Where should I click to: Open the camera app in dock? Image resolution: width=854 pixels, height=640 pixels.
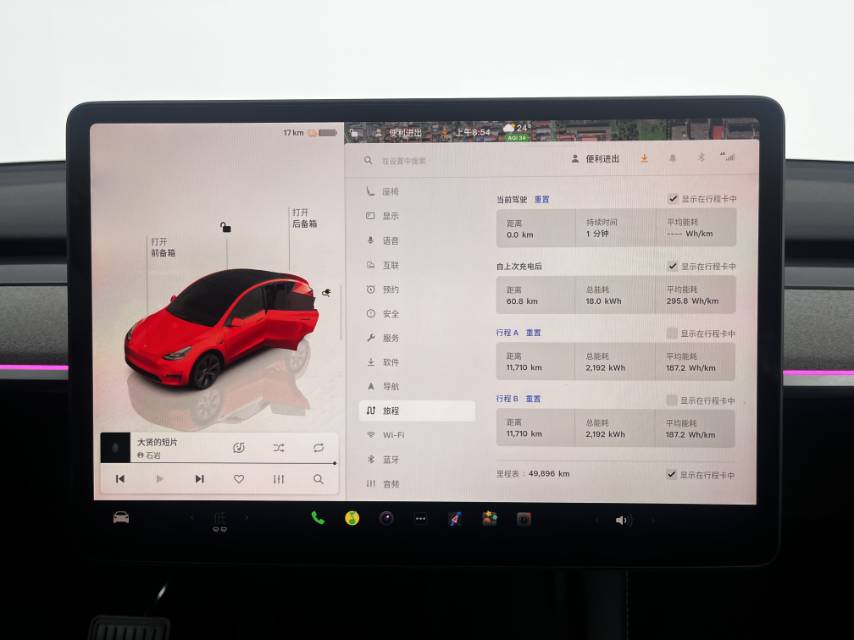pos(386,518)
